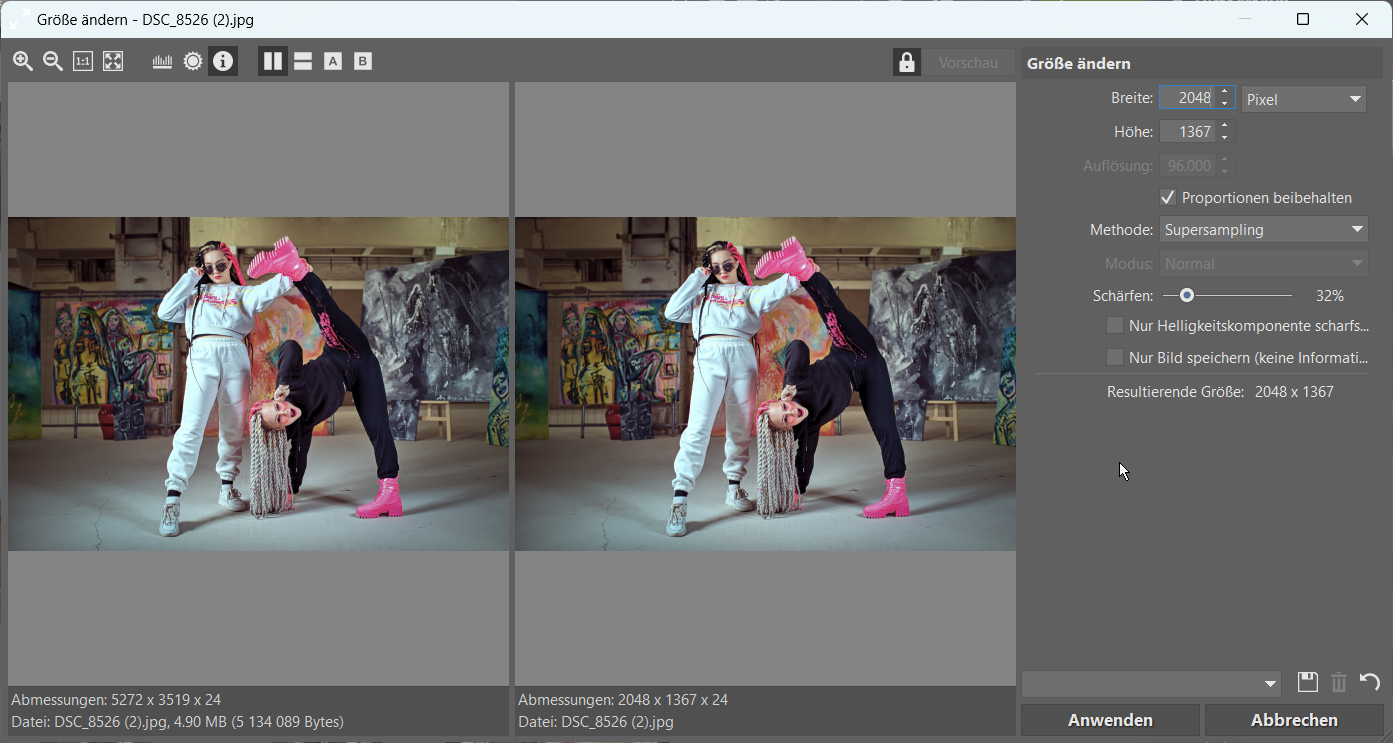Enable Nur Helligkeitskomponente schärfen checkbox

pyautogui.click(x=1114, y=325)
